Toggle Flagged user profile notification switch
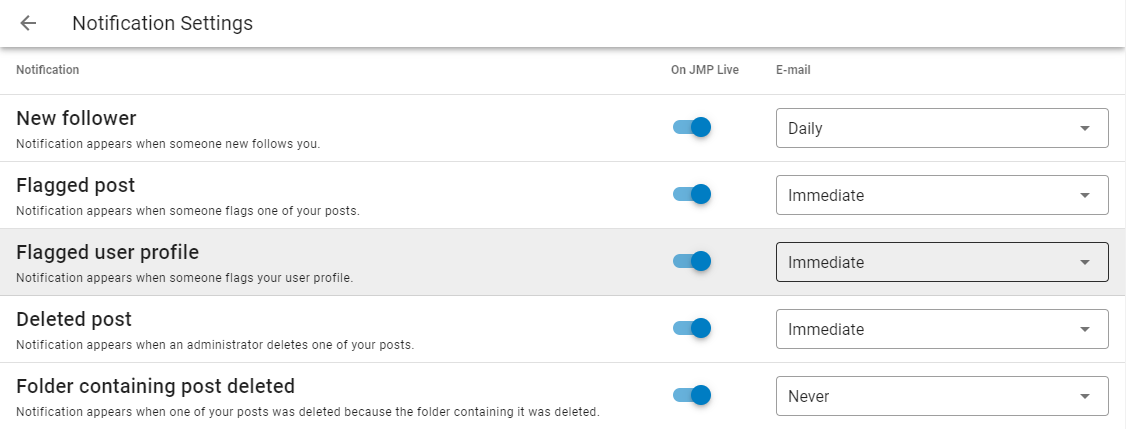 (x=692, y=261)
